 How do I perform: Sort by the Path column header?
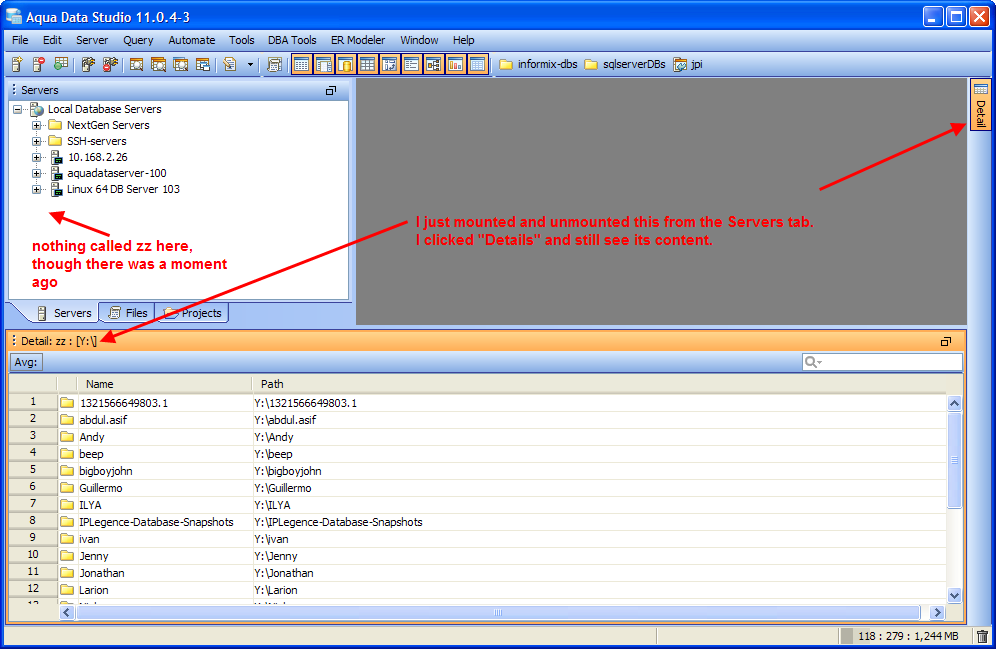[598, 384]
